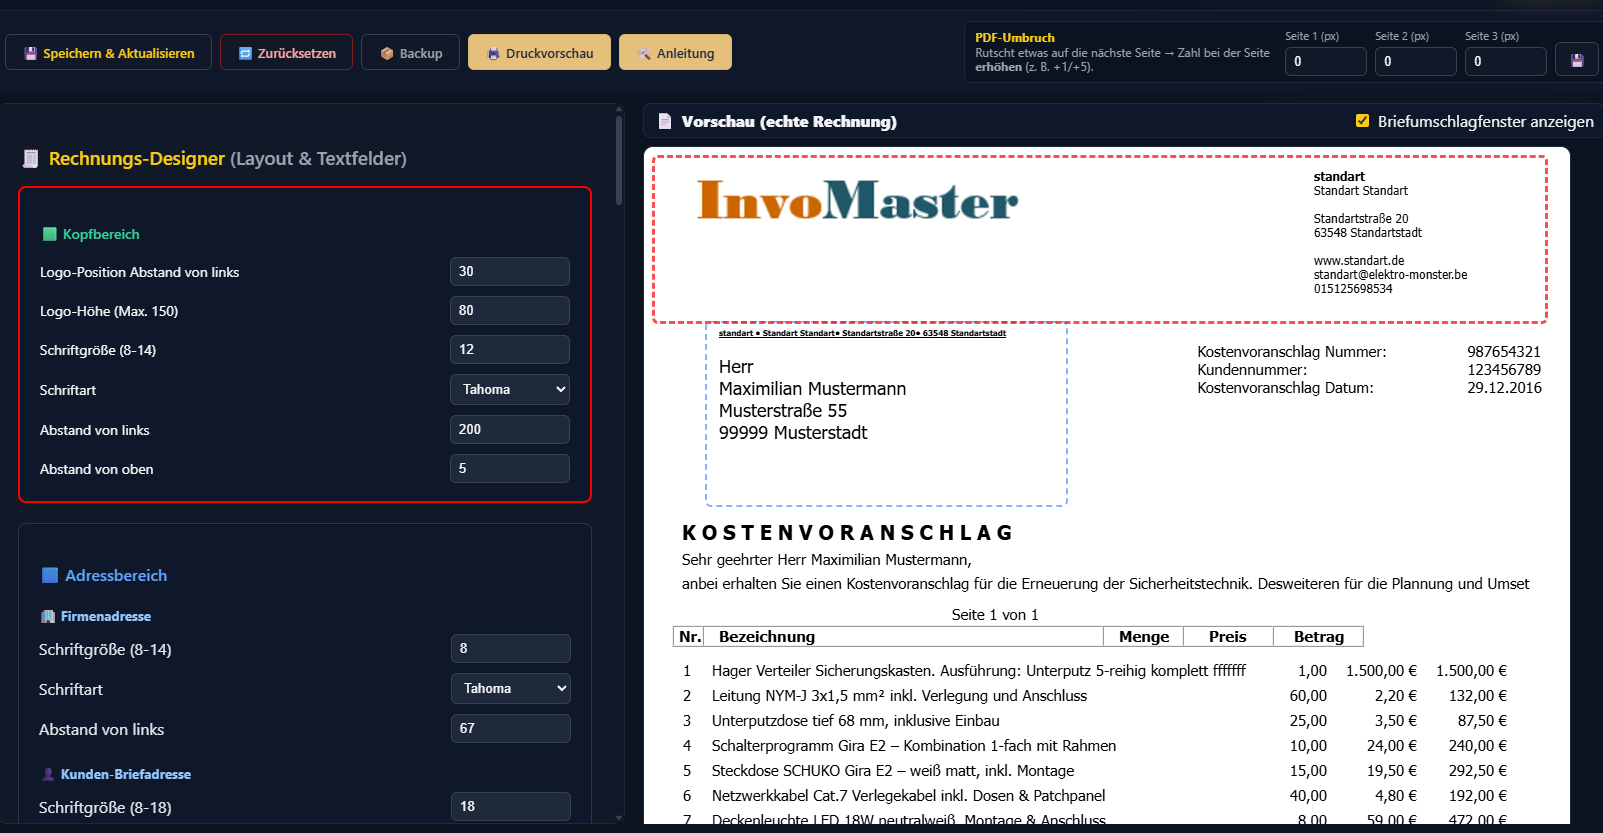Click Kostenvoranschlag Nummer value 987654321
Viewport: 1603px width, 833px height.
click(x=1504, y=352)
